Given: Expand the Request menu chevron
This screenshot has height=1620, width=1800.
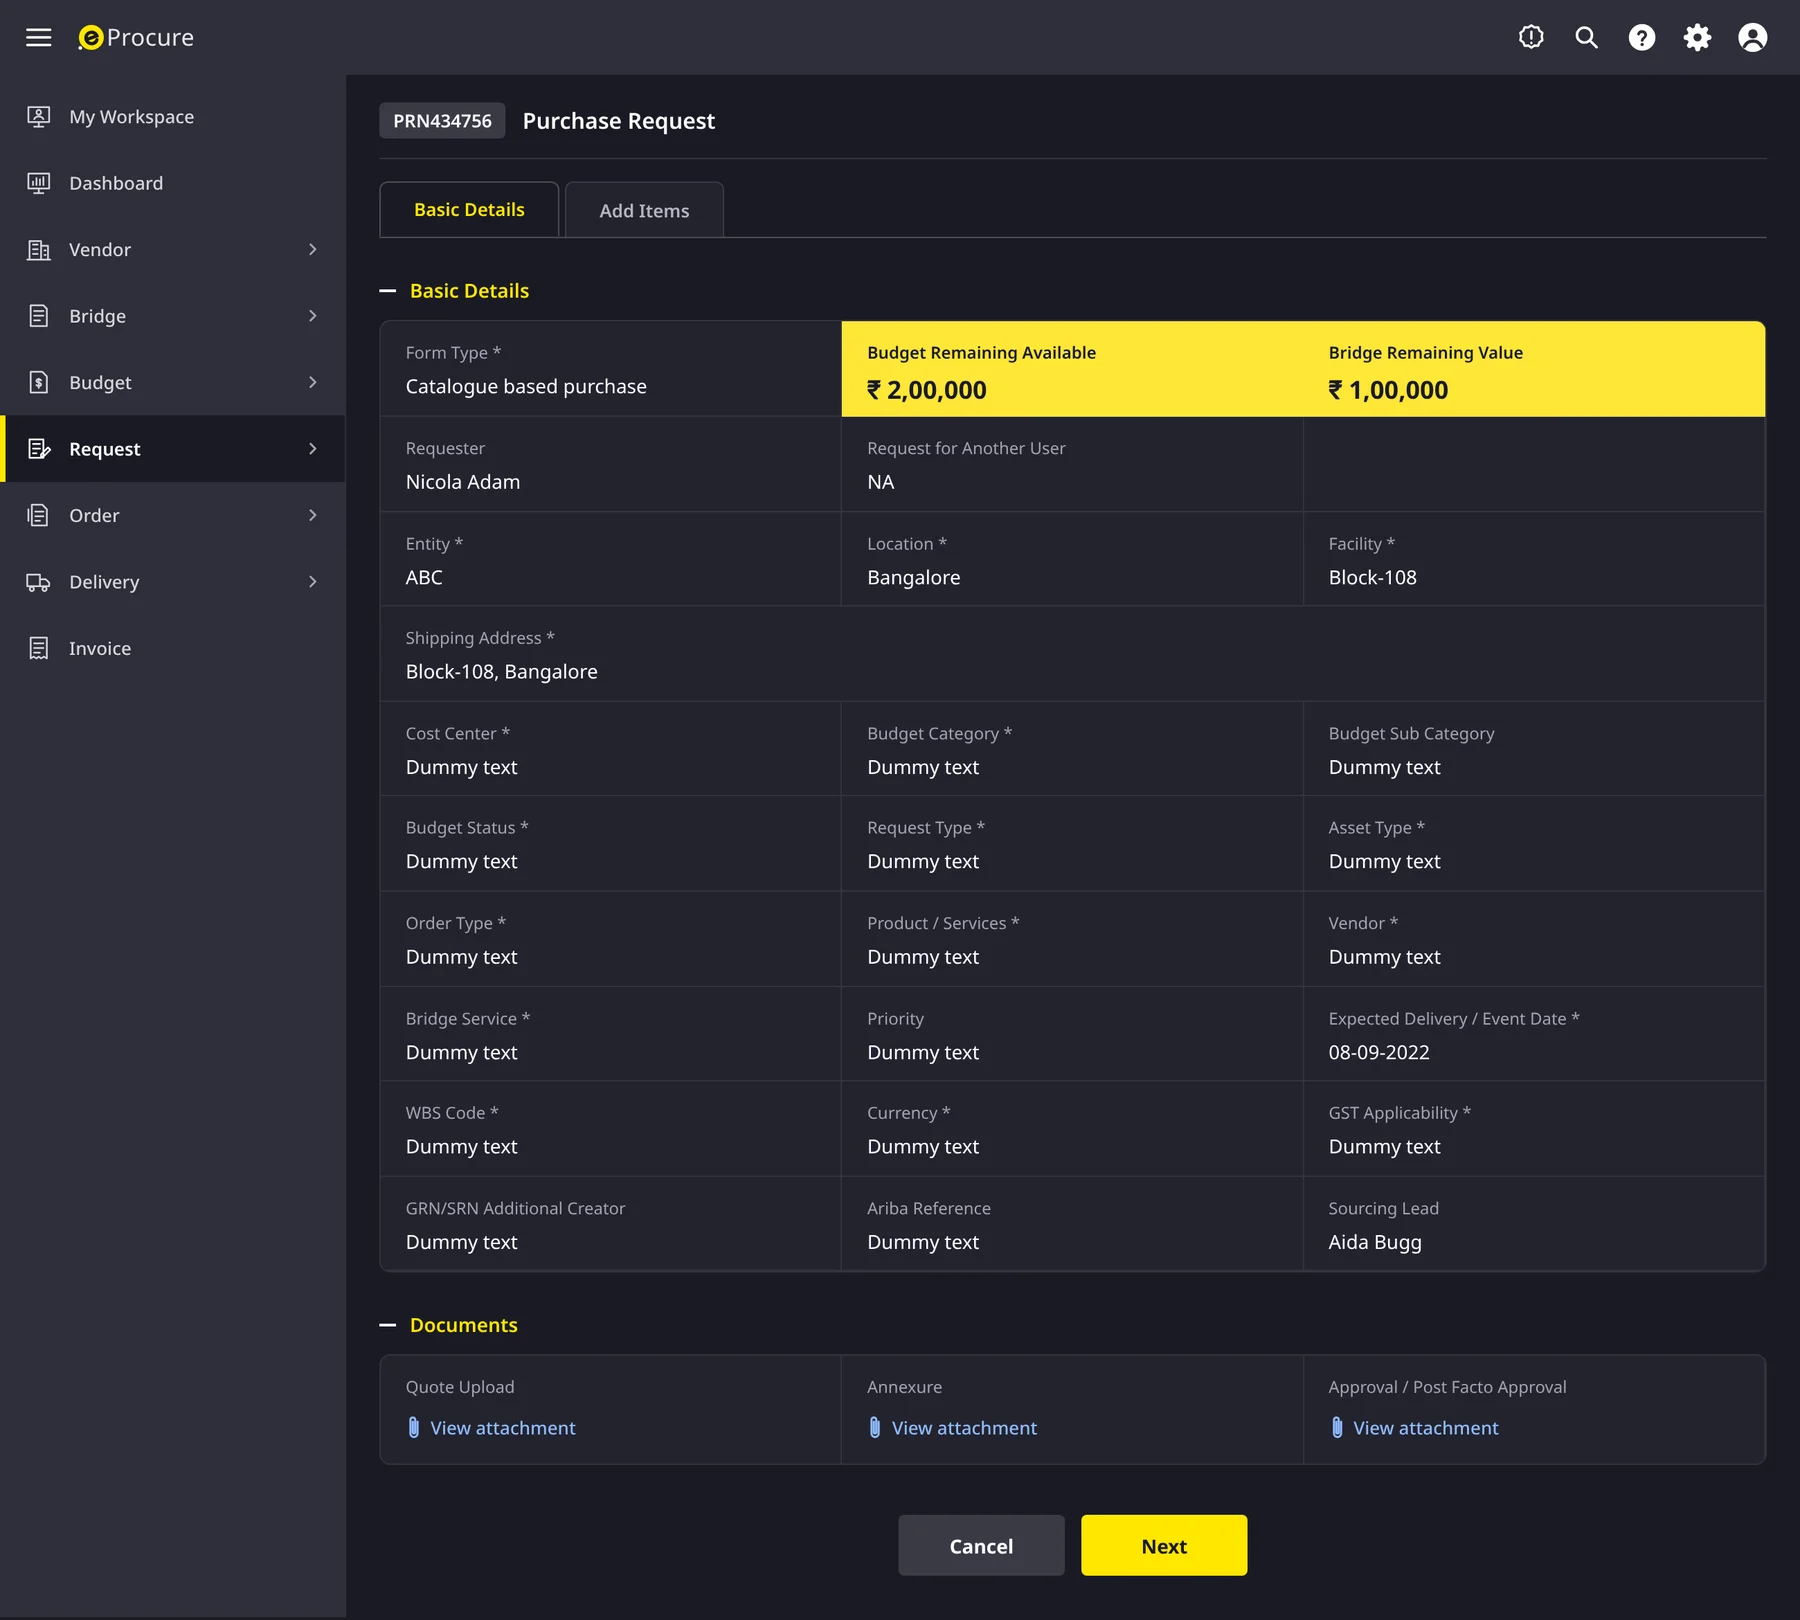Looking at the screenshot, I should [x=313, y=449].
